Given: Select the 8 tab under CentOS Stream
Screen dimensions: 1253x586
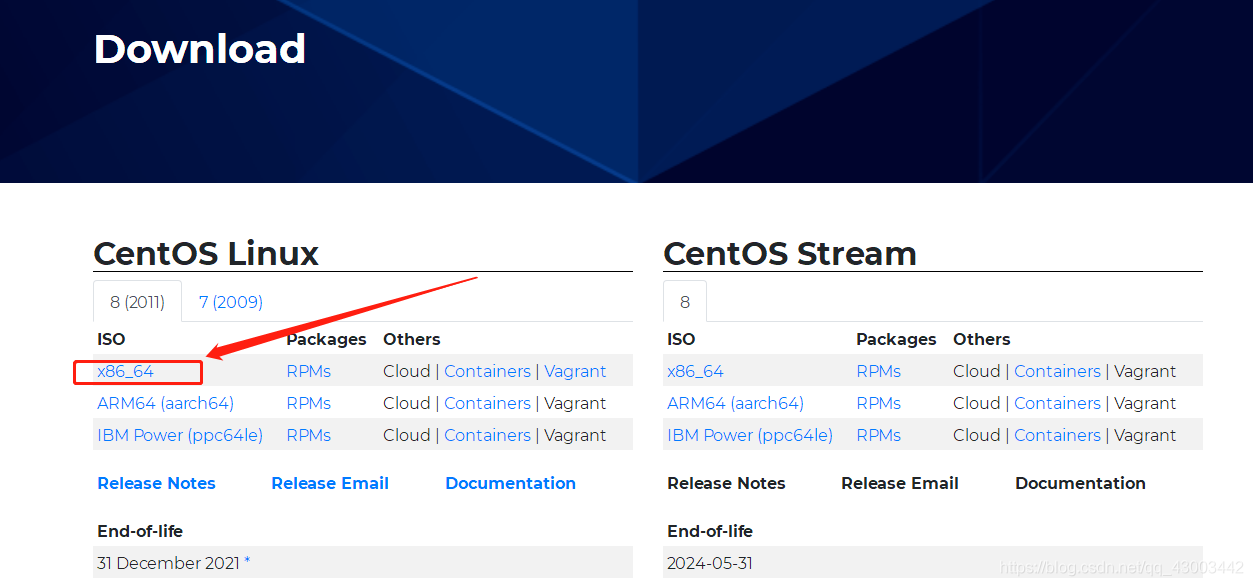Looking at the screenshot, I should (685, 301).
